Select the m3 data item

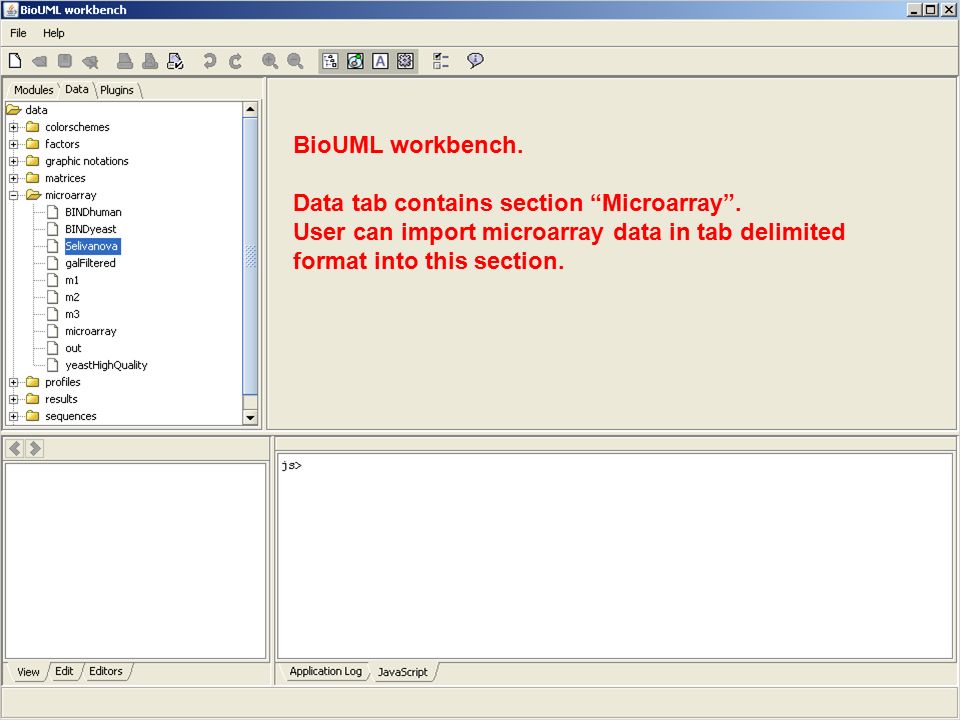click(x=72, y=315)
